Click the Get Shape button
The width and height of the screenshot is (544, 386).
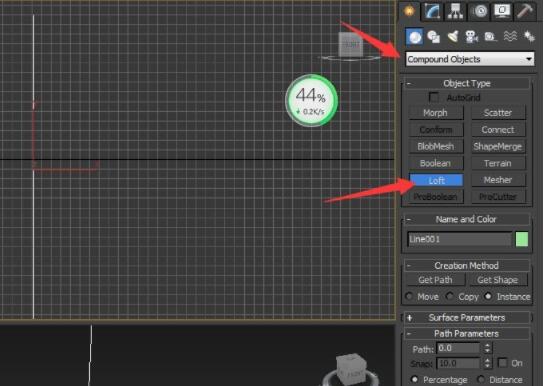pos(498,280)
